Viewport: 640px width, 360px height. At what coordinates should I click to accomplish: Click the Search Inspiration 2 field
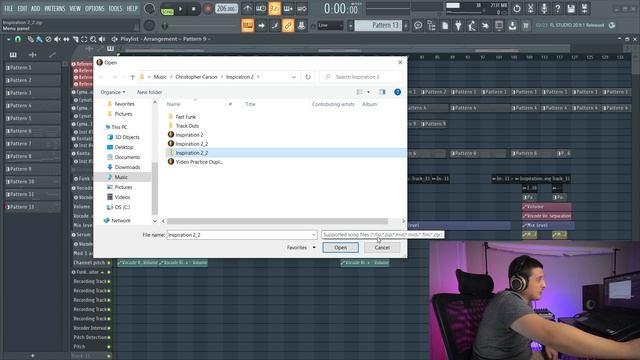pyautogui.click(x=361, y=77)
